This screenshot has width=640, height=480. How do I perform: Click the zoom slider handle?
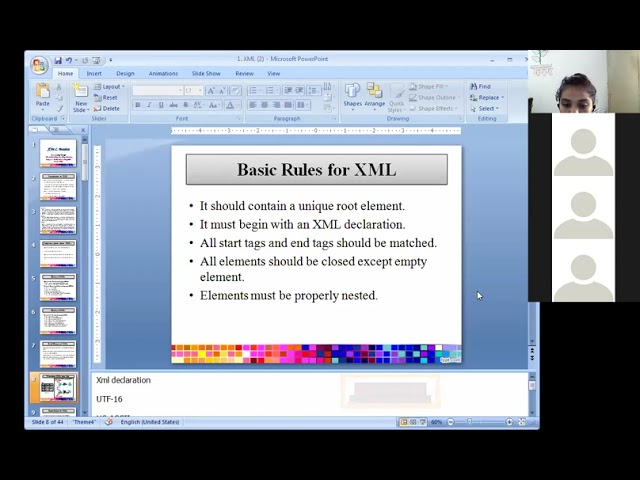coord(469,422)
